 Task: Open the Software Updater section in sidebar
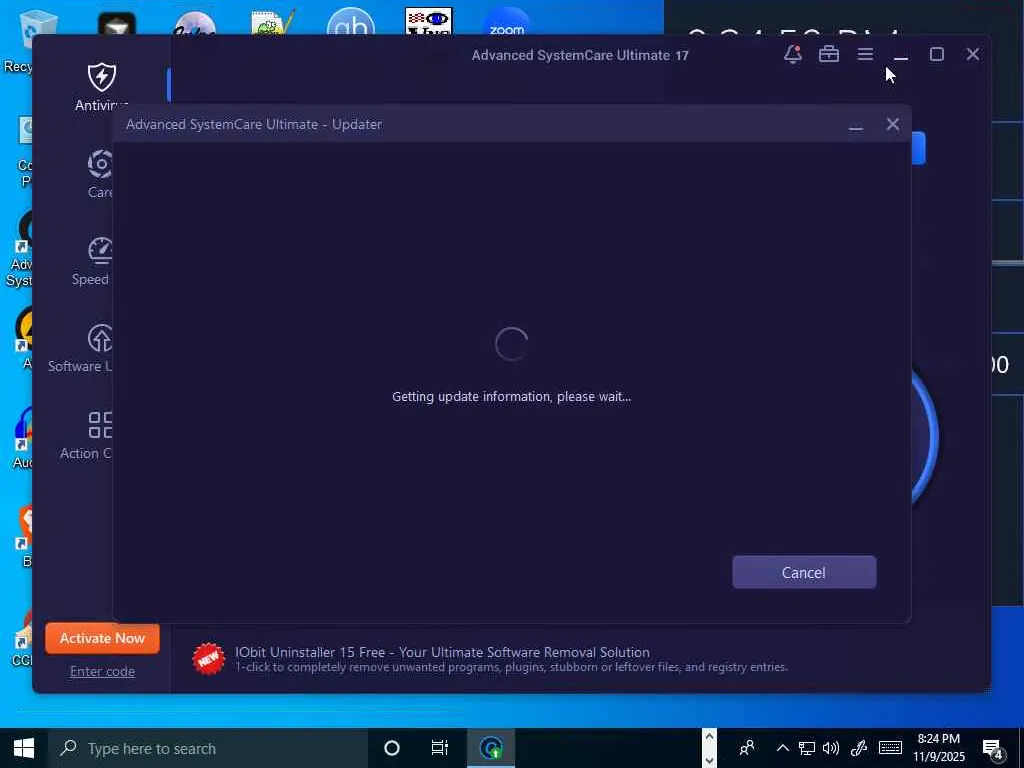[81, 348]
